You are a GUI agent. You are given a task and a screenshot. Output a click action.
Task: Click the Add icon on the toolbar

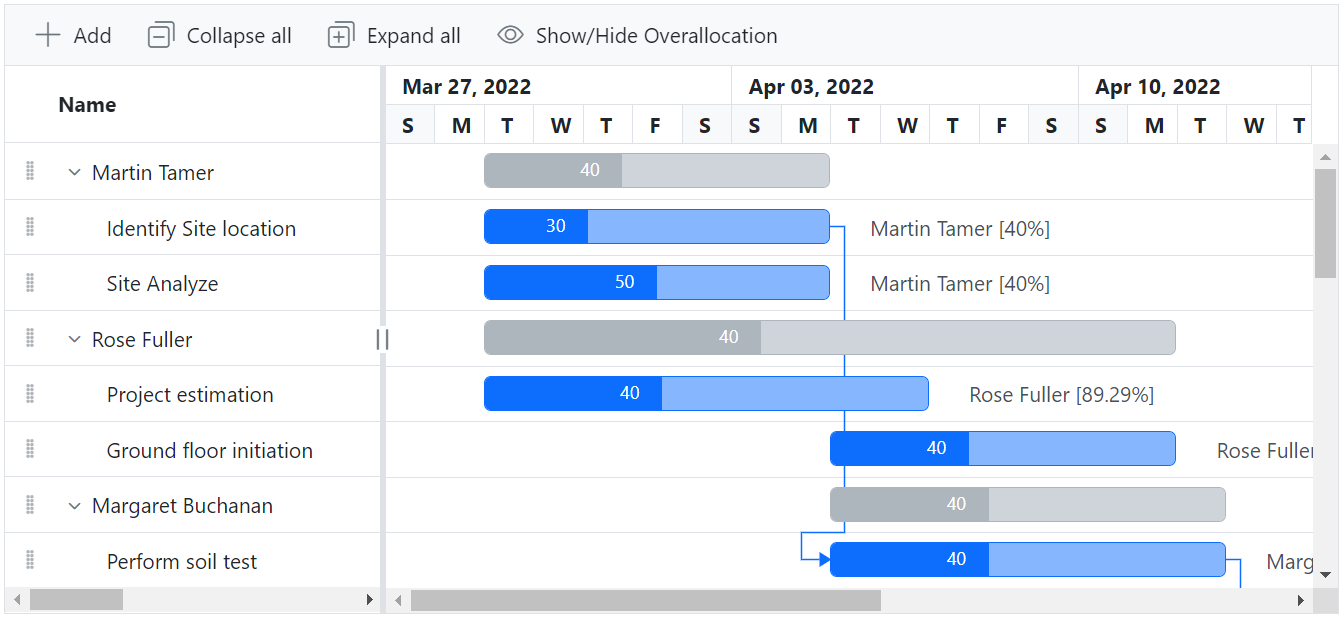pyautogui.click(x=48, y=34)
